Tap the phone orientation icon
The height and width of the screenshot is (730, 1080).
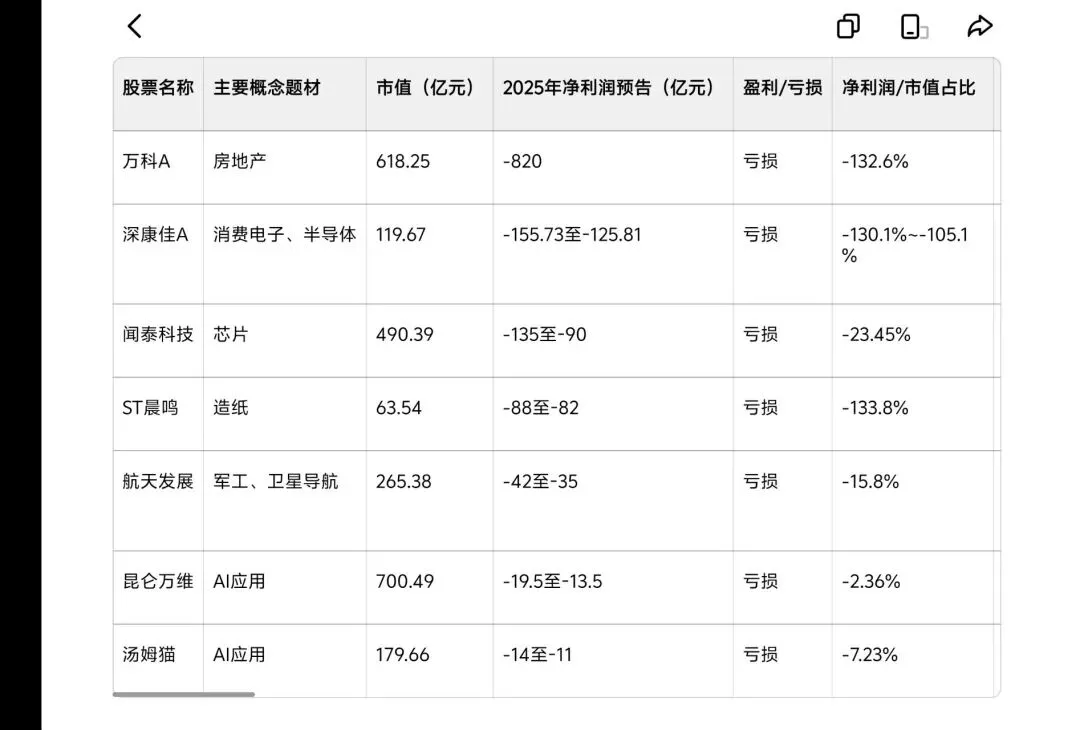pyautogui.click(x=914, y=27)
